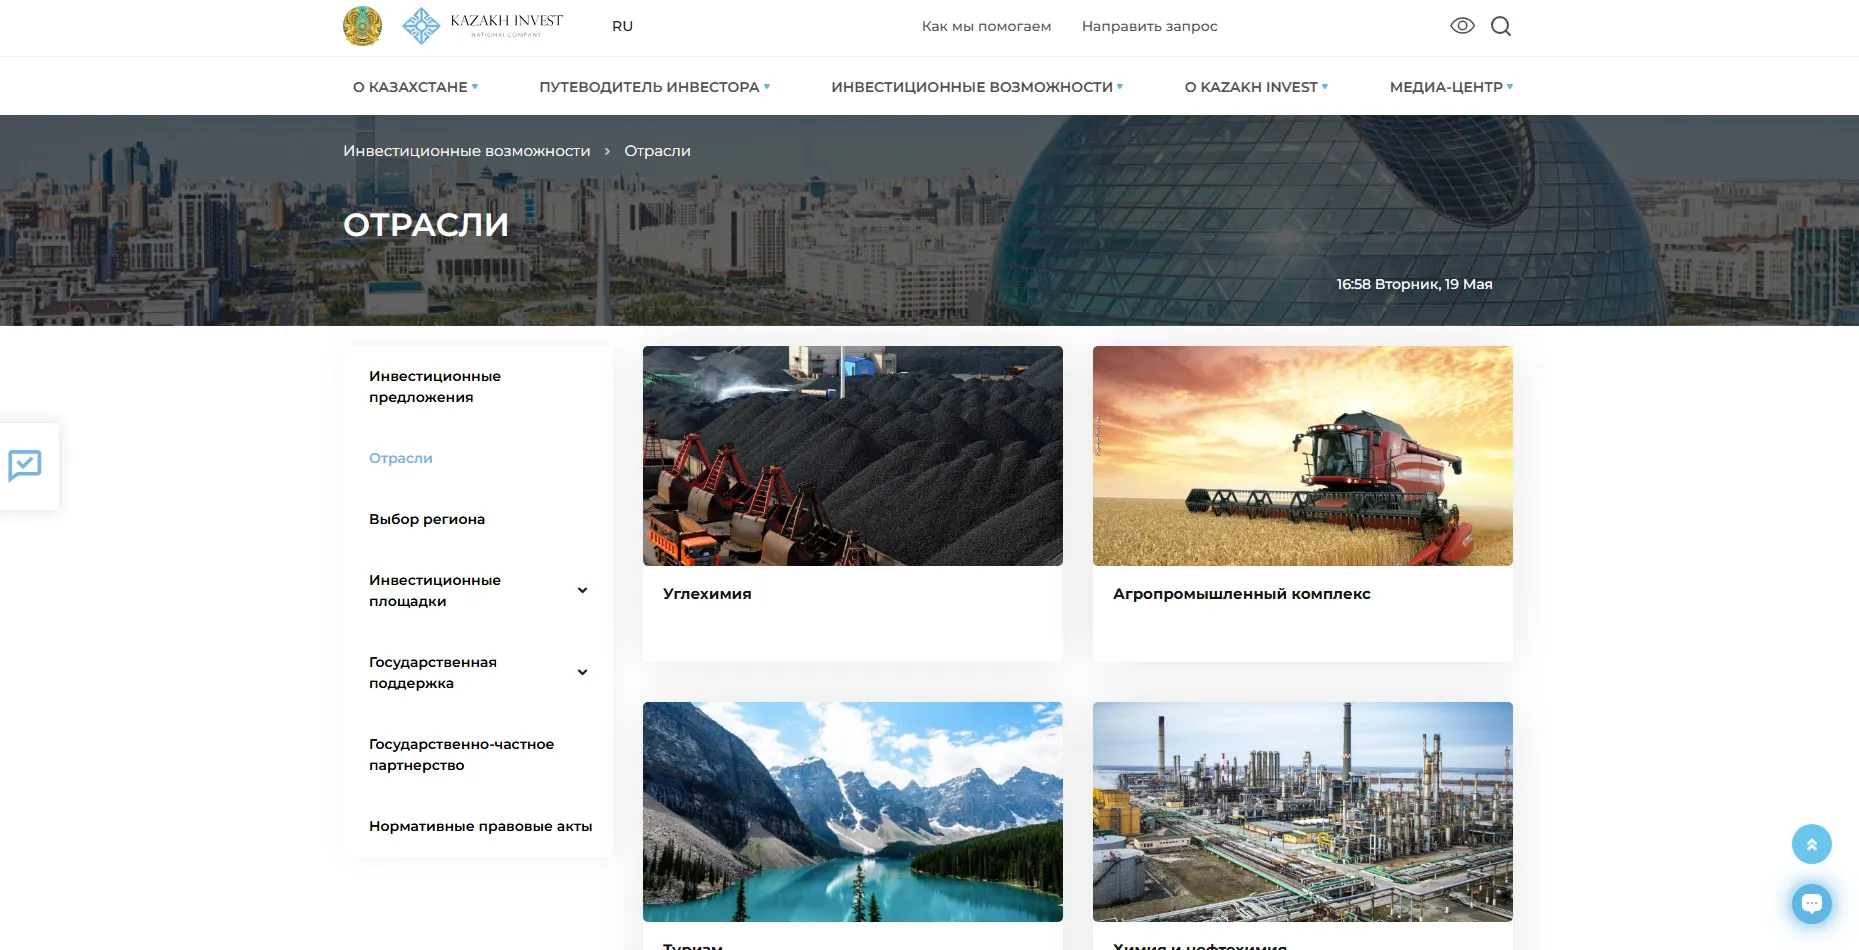Open the «Как мы помогаем» link

click(x=986, y=26)
